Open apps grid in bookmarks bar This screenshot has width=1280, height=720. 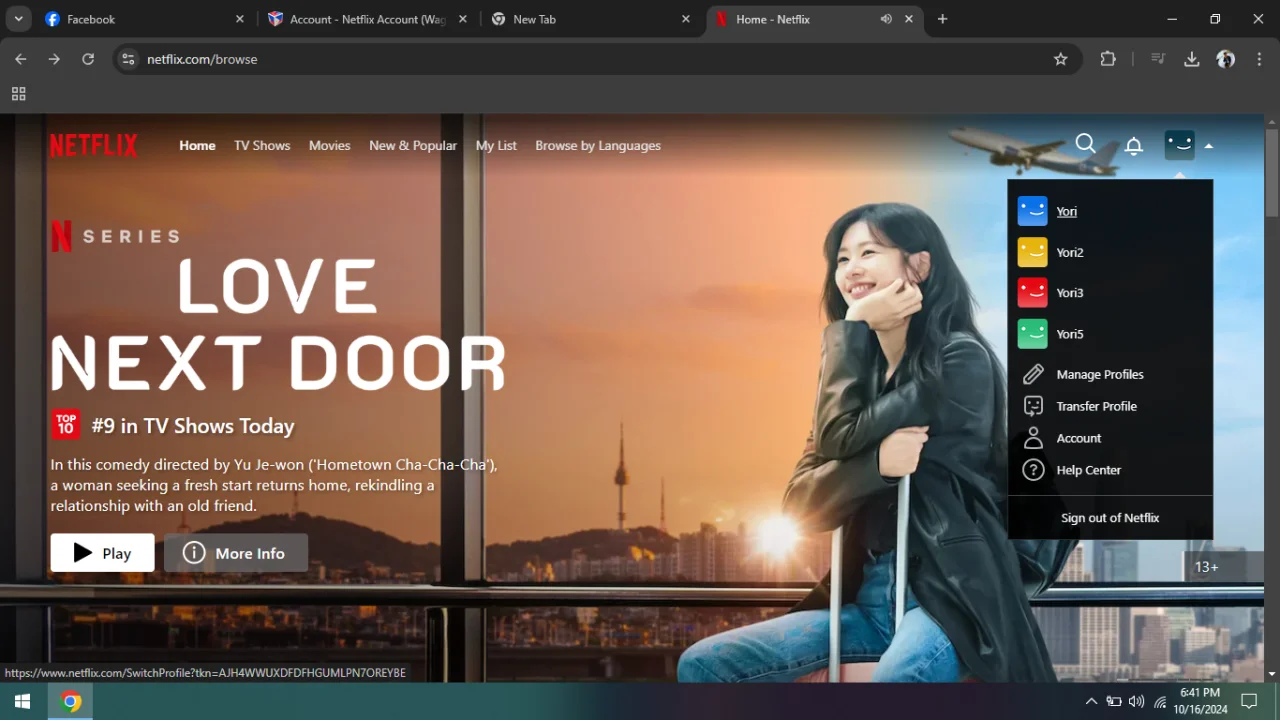[18, 94]
